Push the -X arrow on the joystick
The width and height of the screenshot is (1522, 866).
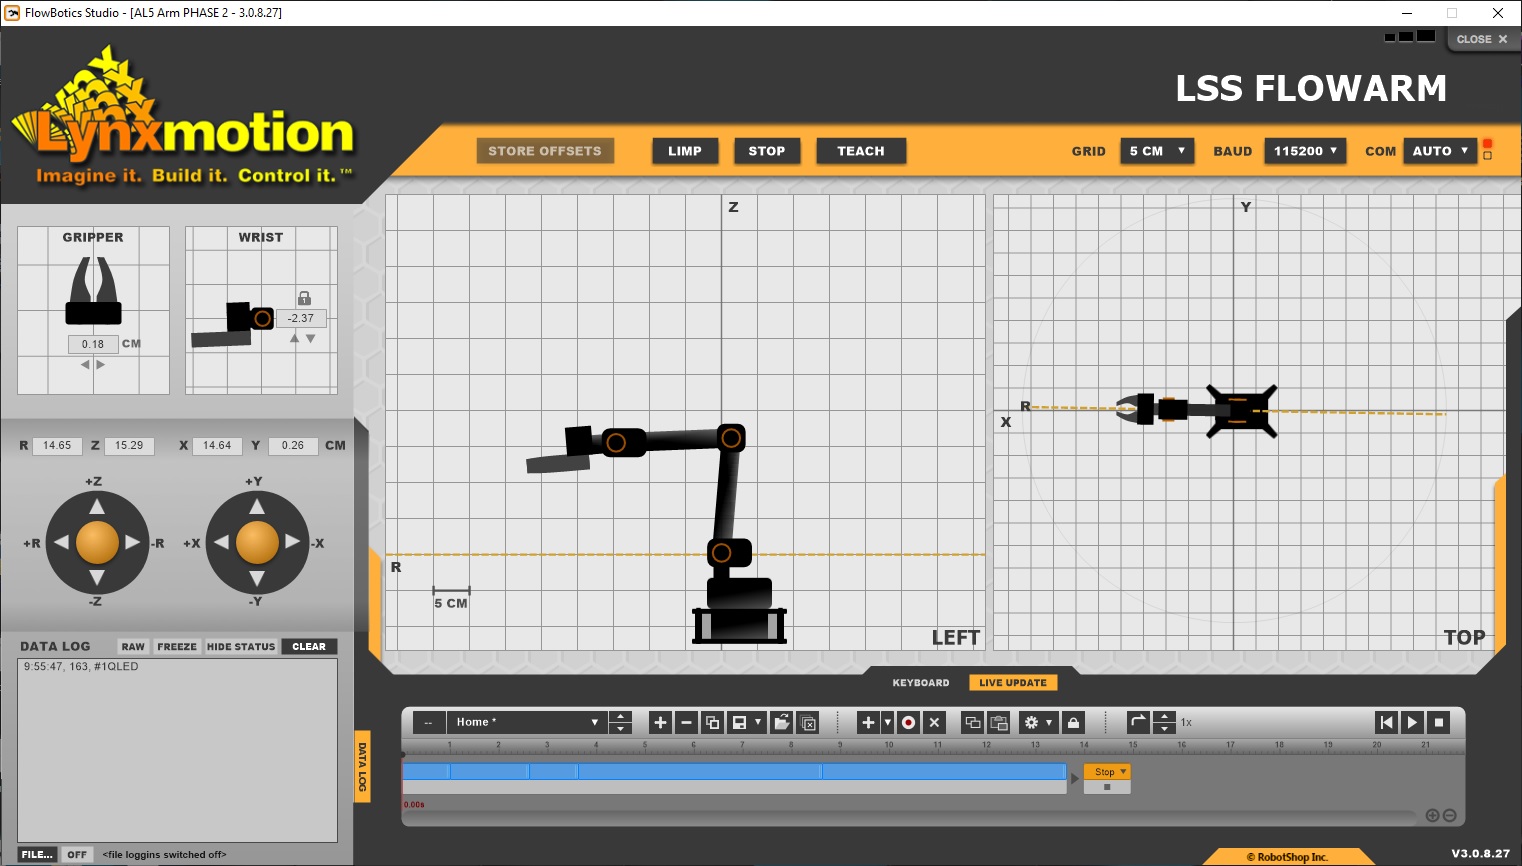pos(292,542)
